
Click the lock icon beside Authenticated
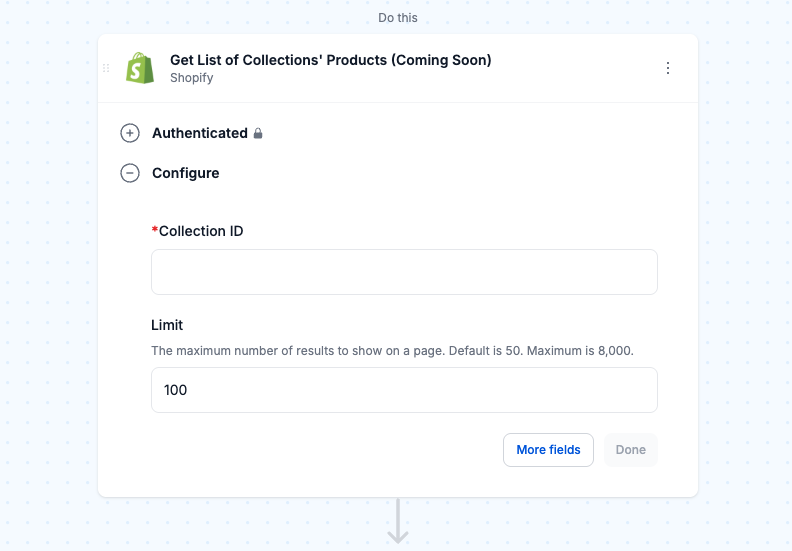coord(258,133)
